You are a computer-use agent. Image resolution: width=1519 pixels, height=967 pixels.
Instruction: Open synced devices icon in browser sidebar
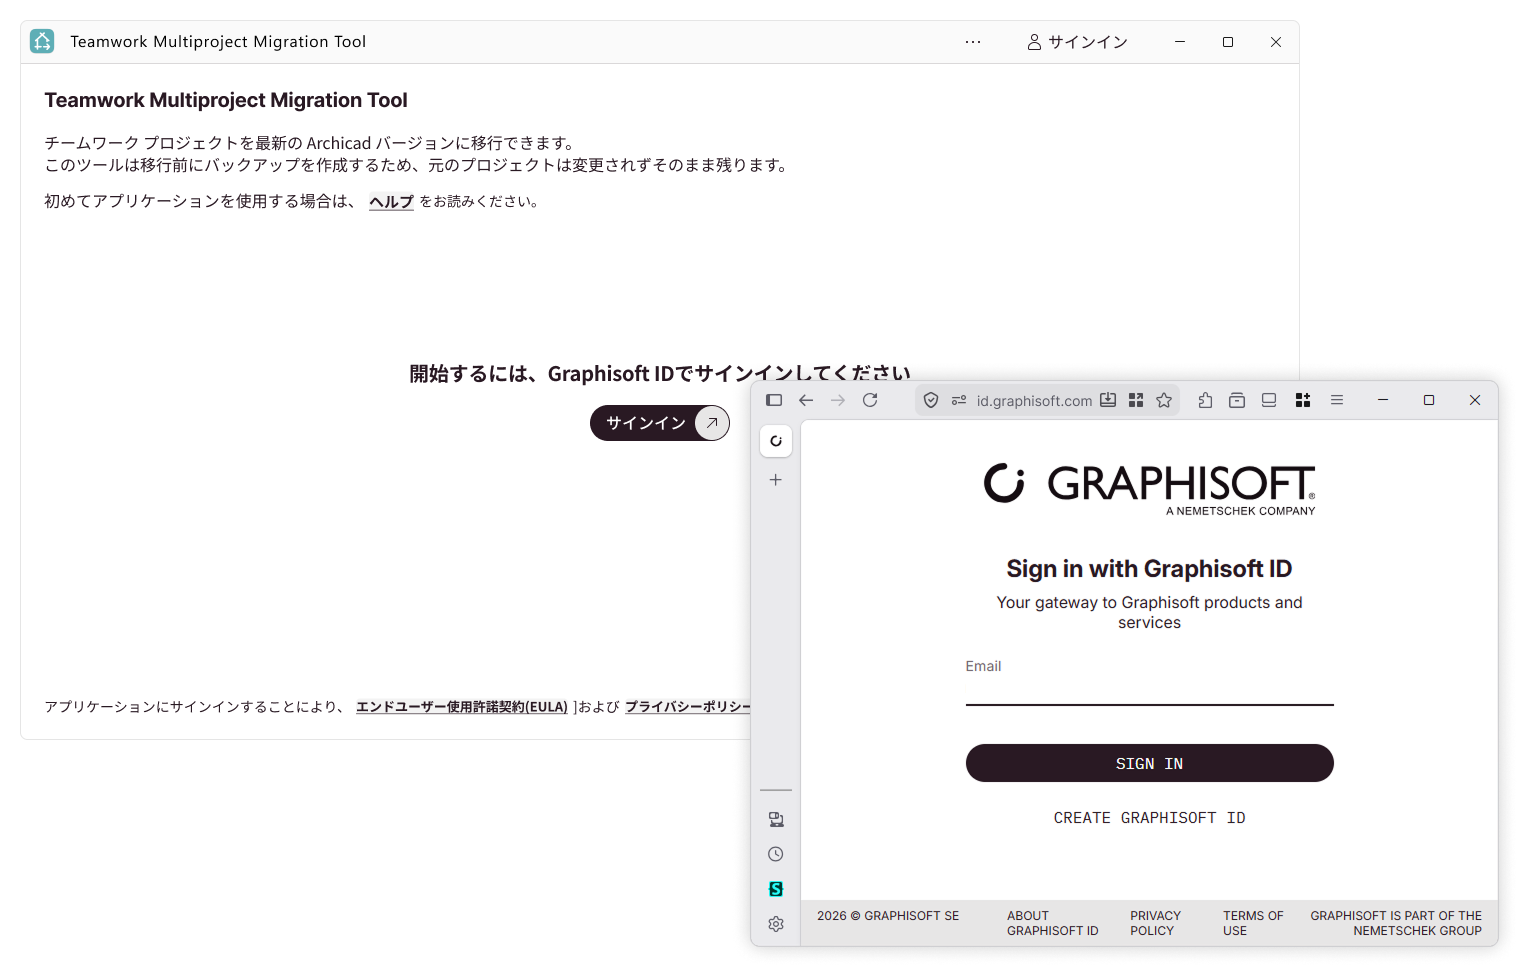[x=776, y=820]
